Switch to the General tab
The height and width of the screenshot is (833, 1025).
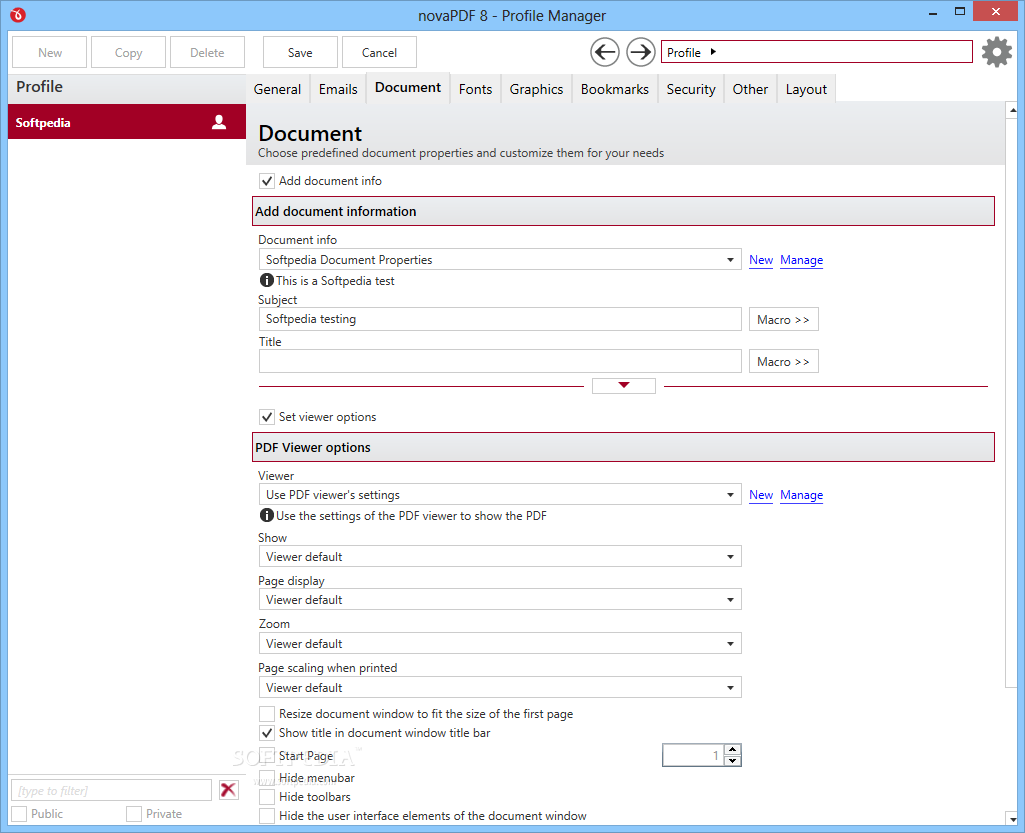[x=277, y=89]
